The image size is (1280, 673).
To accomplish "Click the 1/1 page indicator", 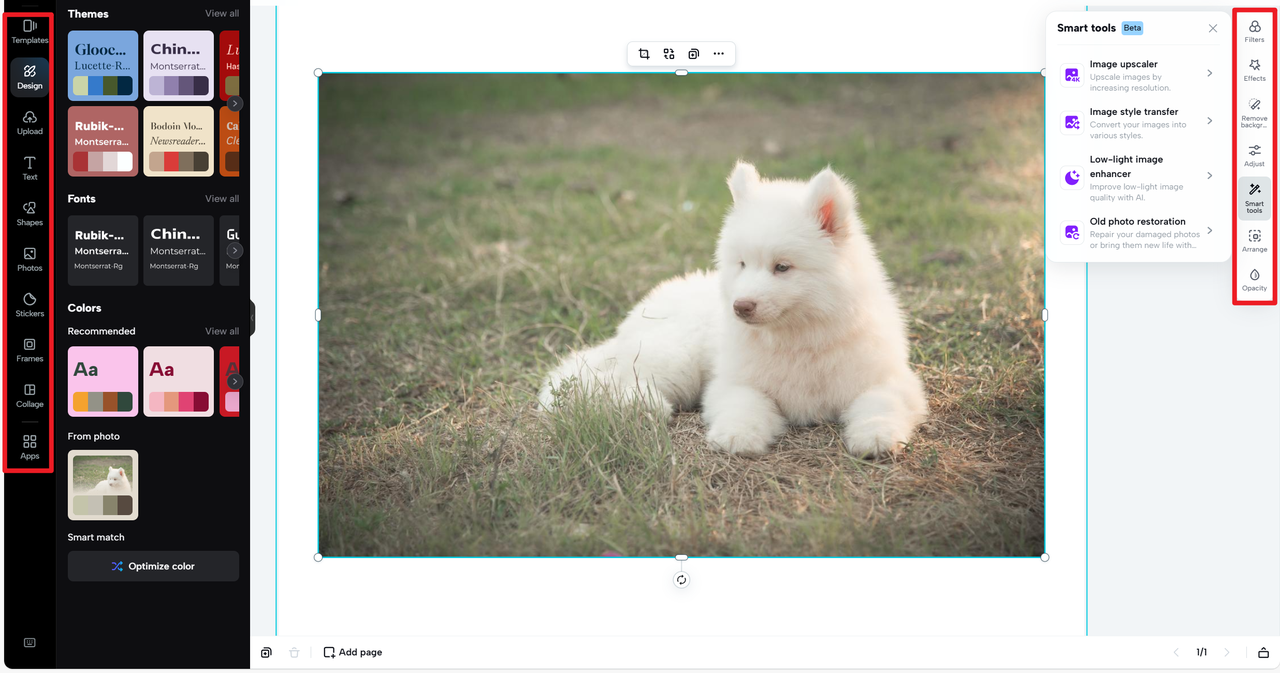I will pos(1202,652).
